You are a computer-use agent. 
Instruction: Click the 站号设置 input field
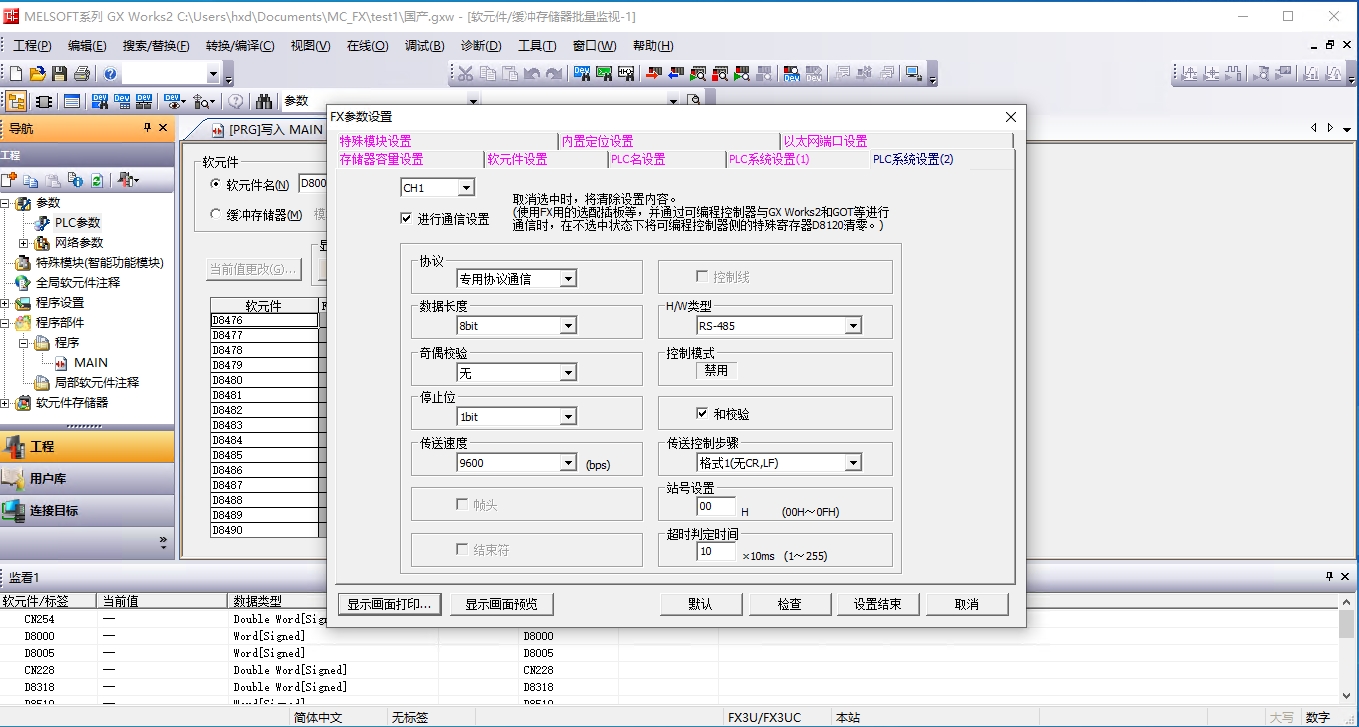pyautogui.click(x=716, y=507)
